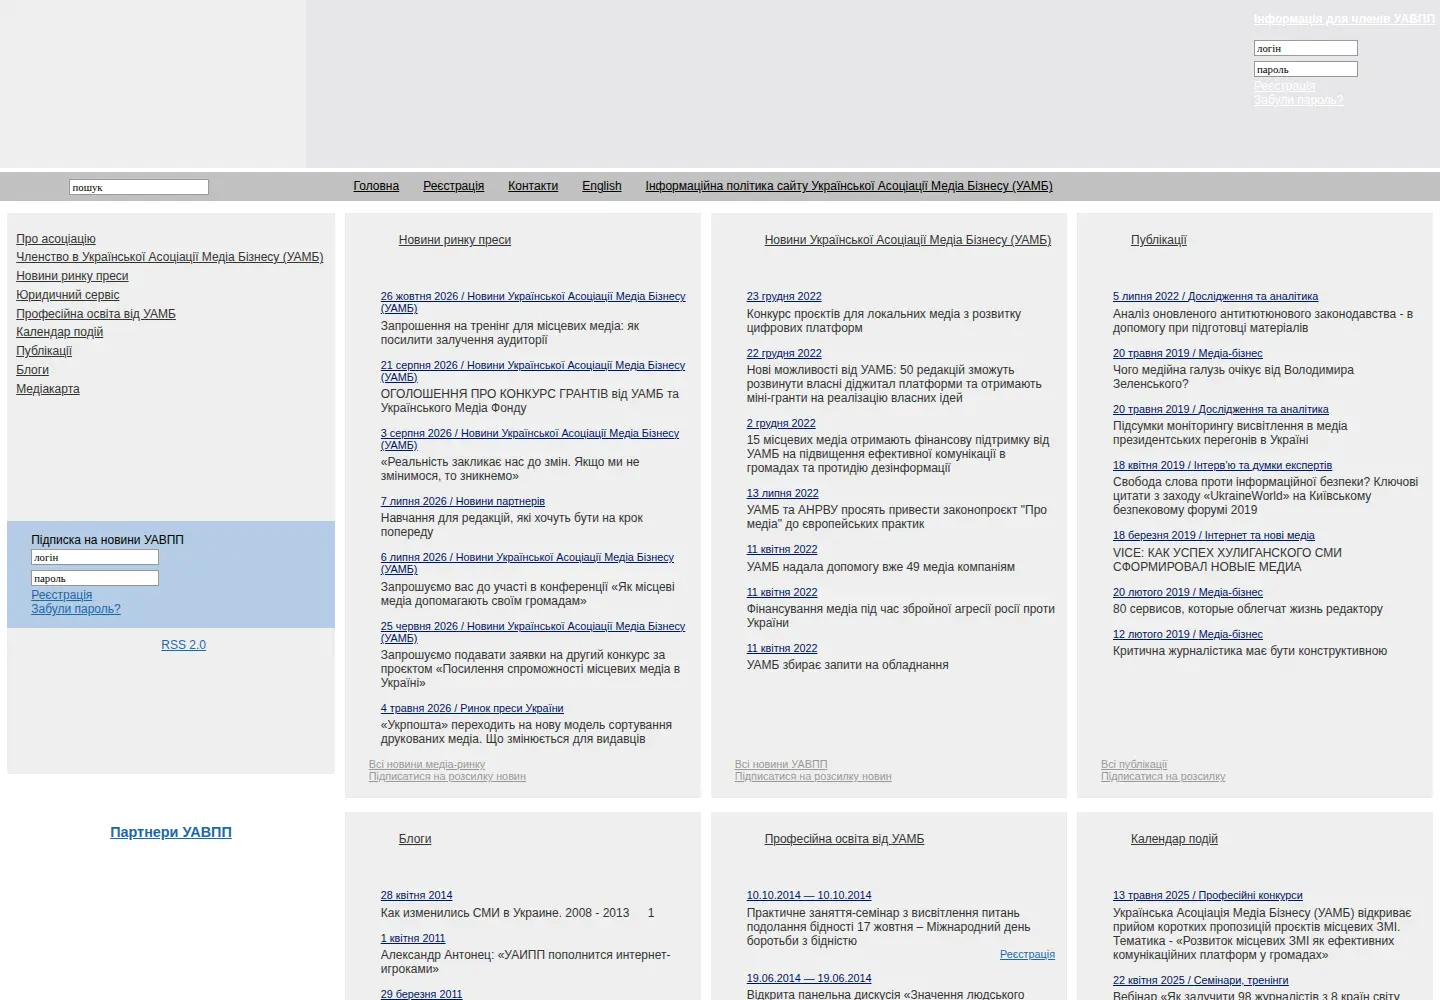
Task: Click the subscription panel логін field
Action: tap(95, 557)
